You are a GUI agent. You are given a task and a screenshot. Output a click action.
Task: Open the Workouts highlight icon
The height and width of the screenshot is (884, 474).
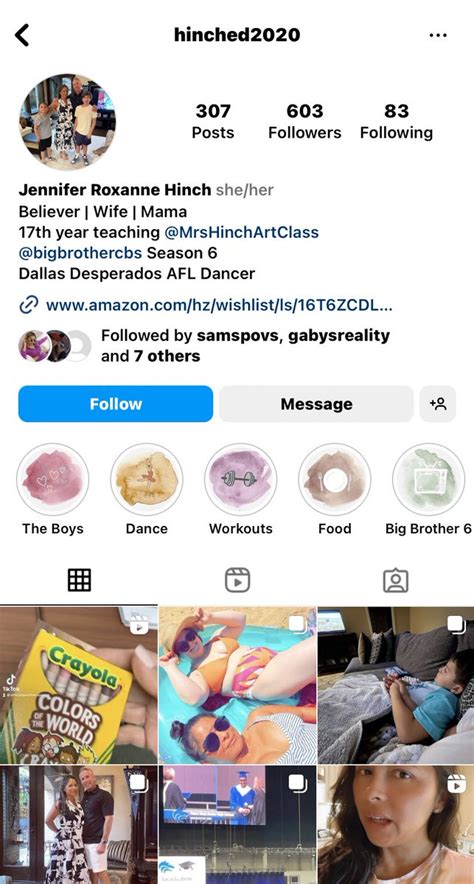[241, 479]
